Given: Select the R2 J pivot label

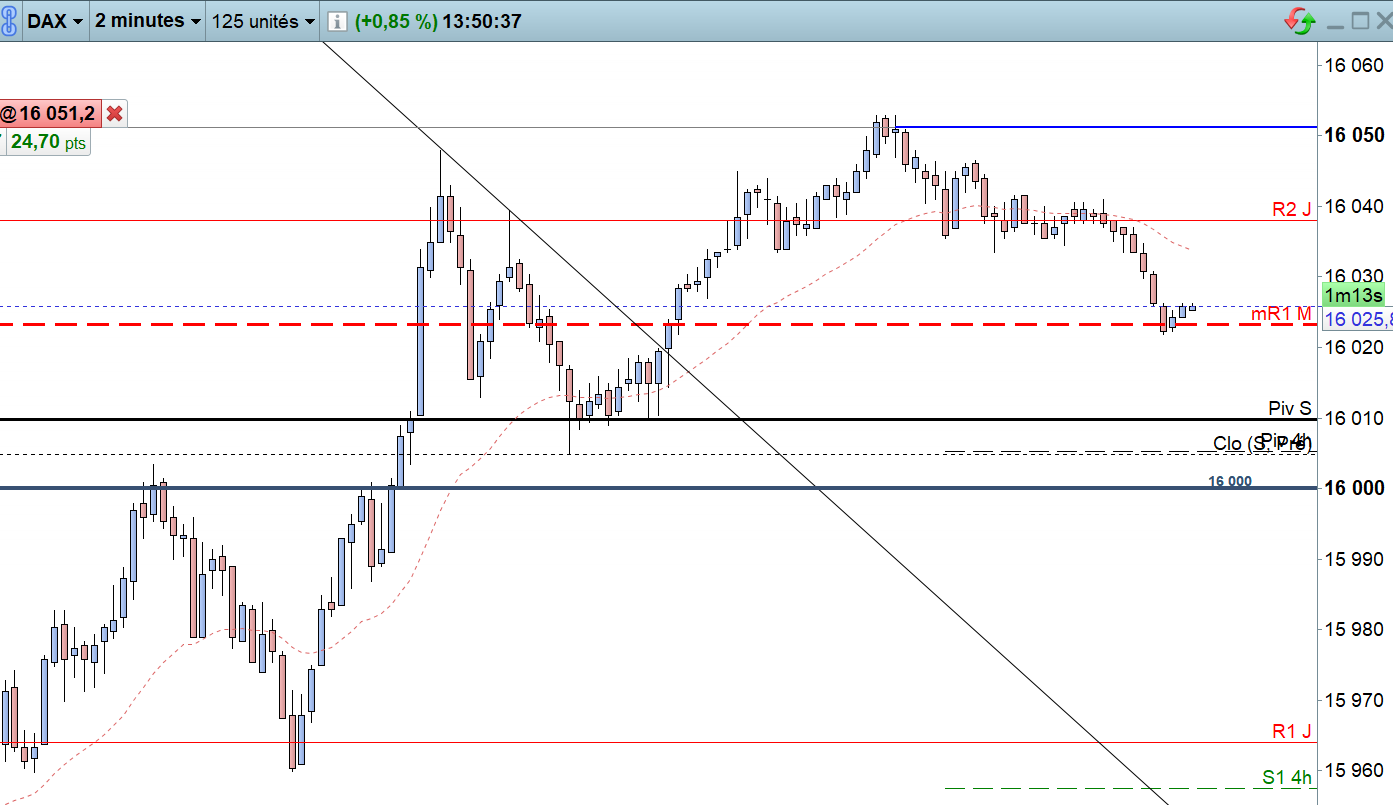Looking at the screenshot, I should [x=1292, y=209].
